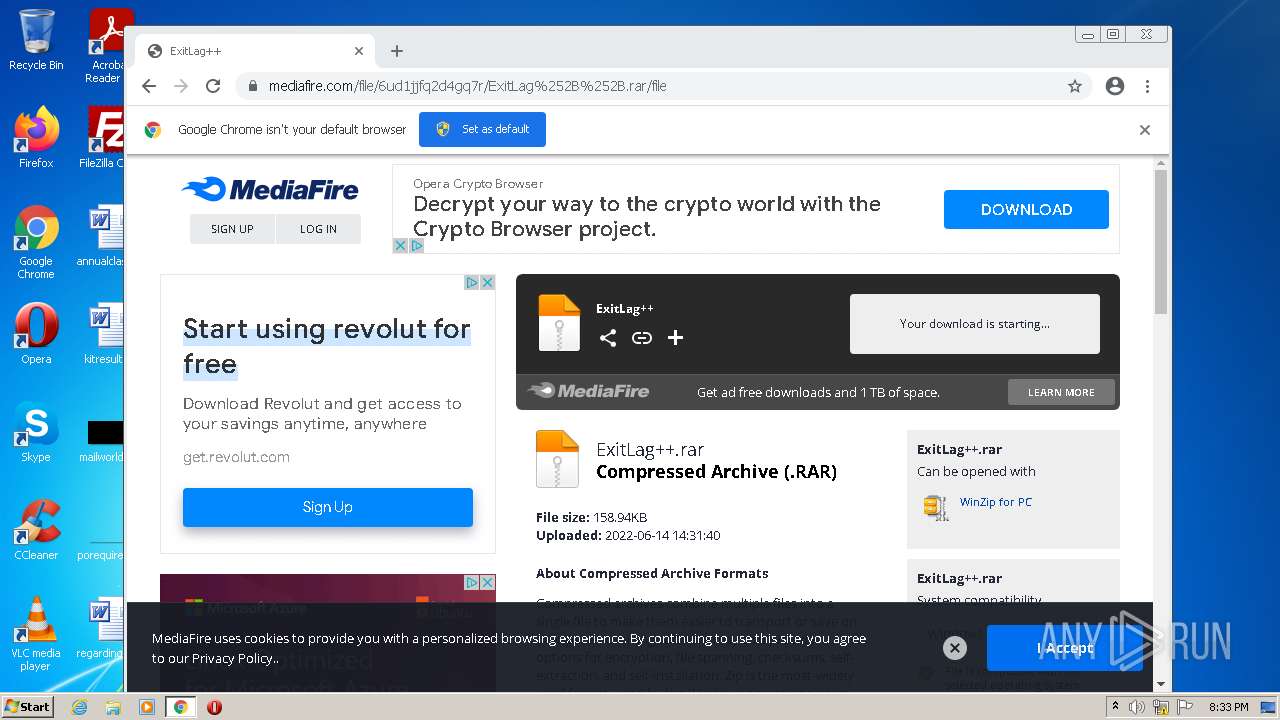Open the Chrome profile avatar menu
Image resolution: width=1280 pixels, height=720 pixels.
click(x=1115, y=86)
